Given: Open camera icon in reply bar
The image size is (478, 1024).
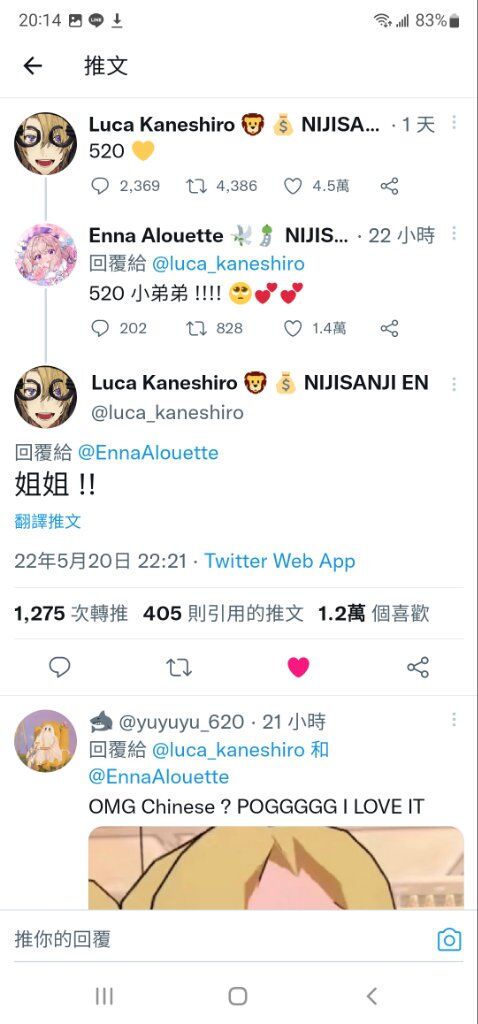Looking at the screenshot, I should coord(449,940).
